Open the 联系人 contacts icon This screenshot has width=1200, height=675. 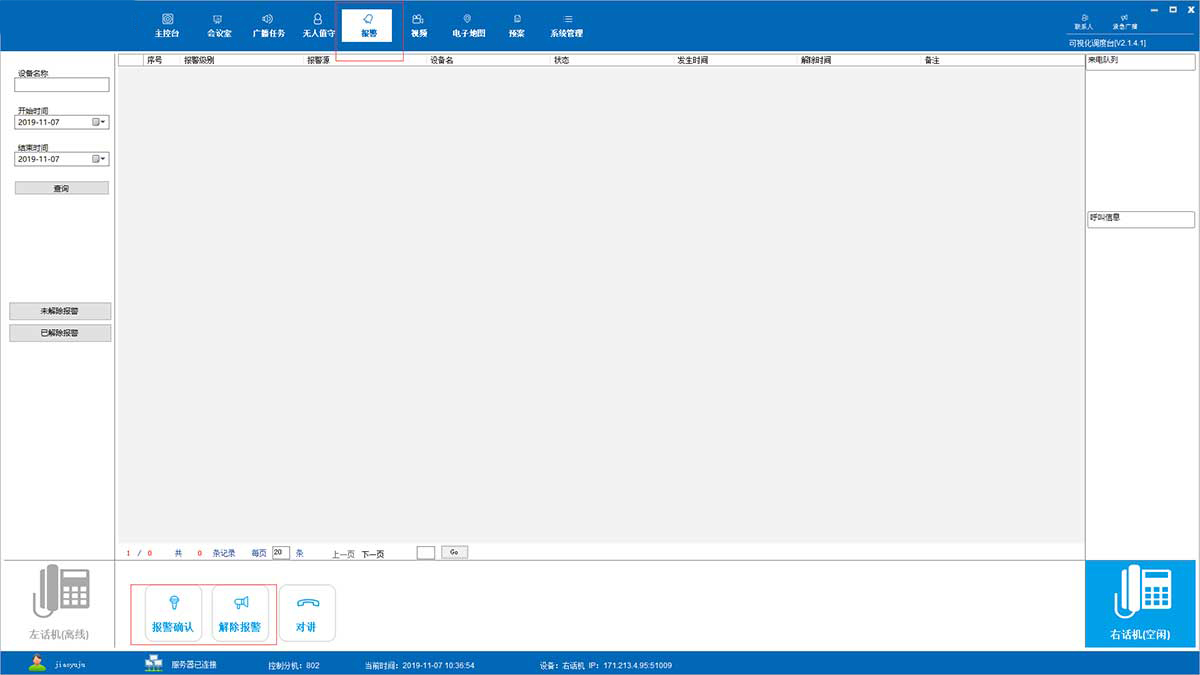(x=1084, y=21)
